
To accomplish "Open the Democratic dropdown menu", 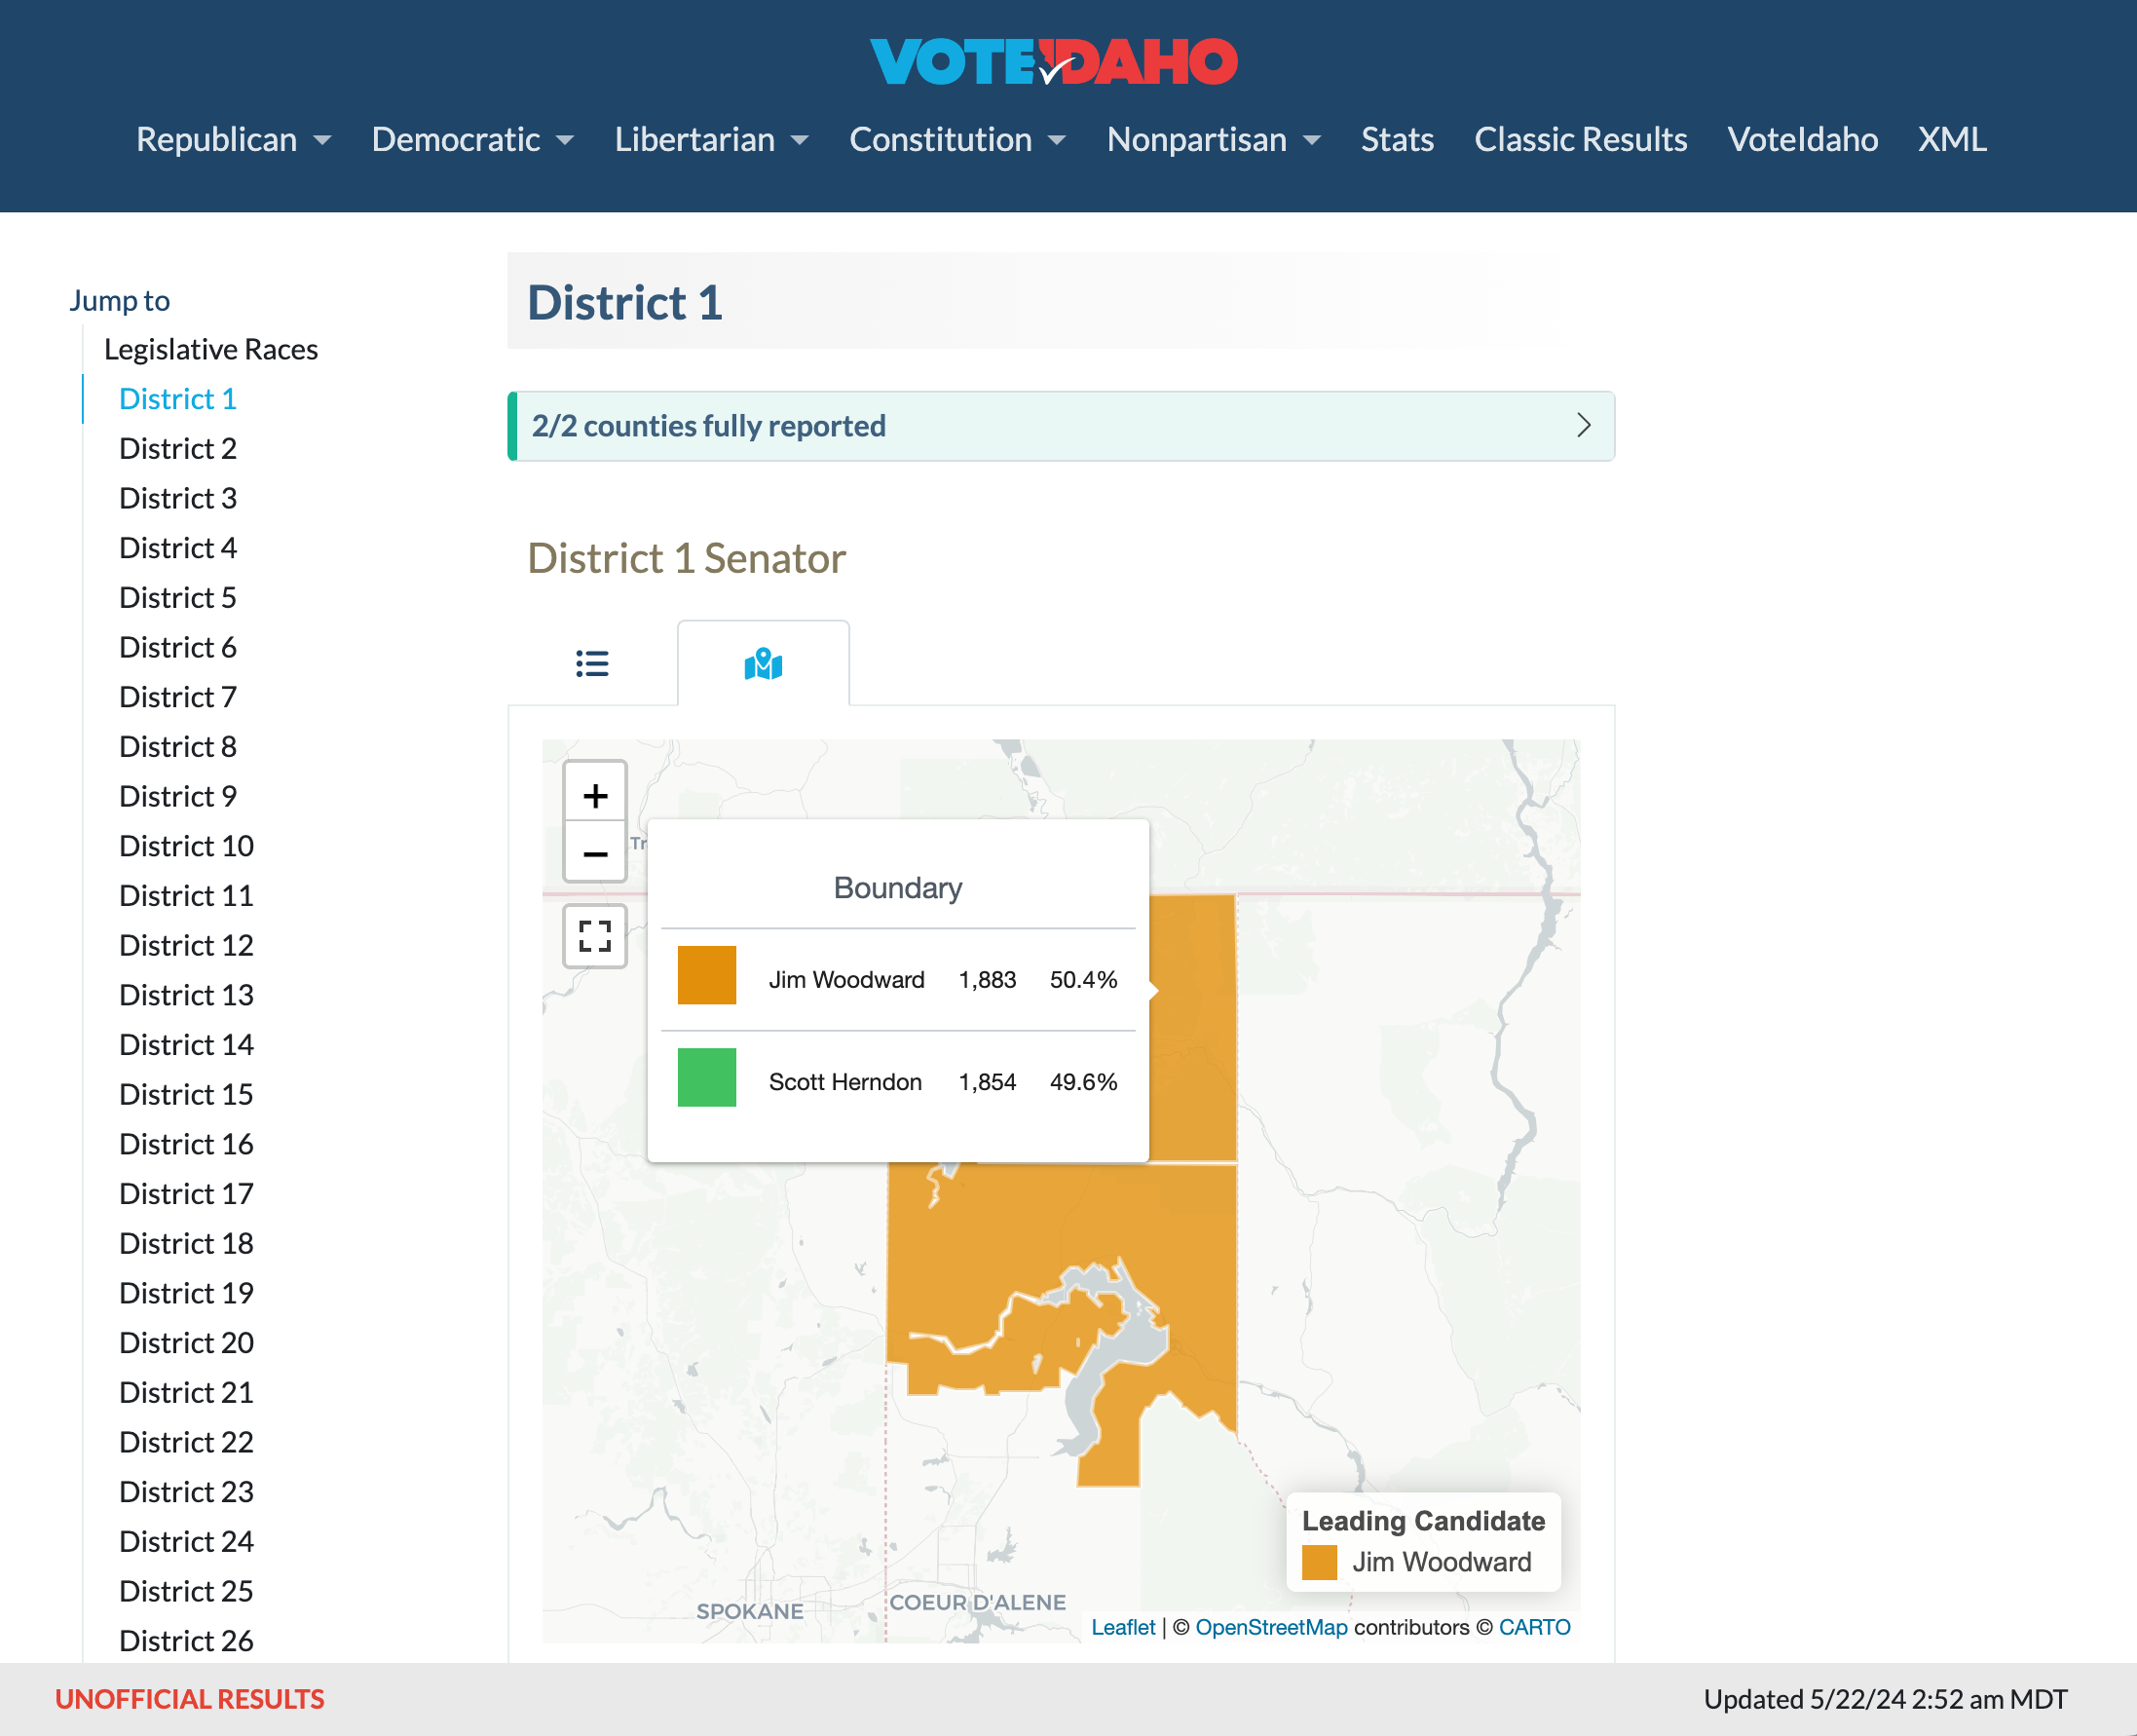I will 472,139.
